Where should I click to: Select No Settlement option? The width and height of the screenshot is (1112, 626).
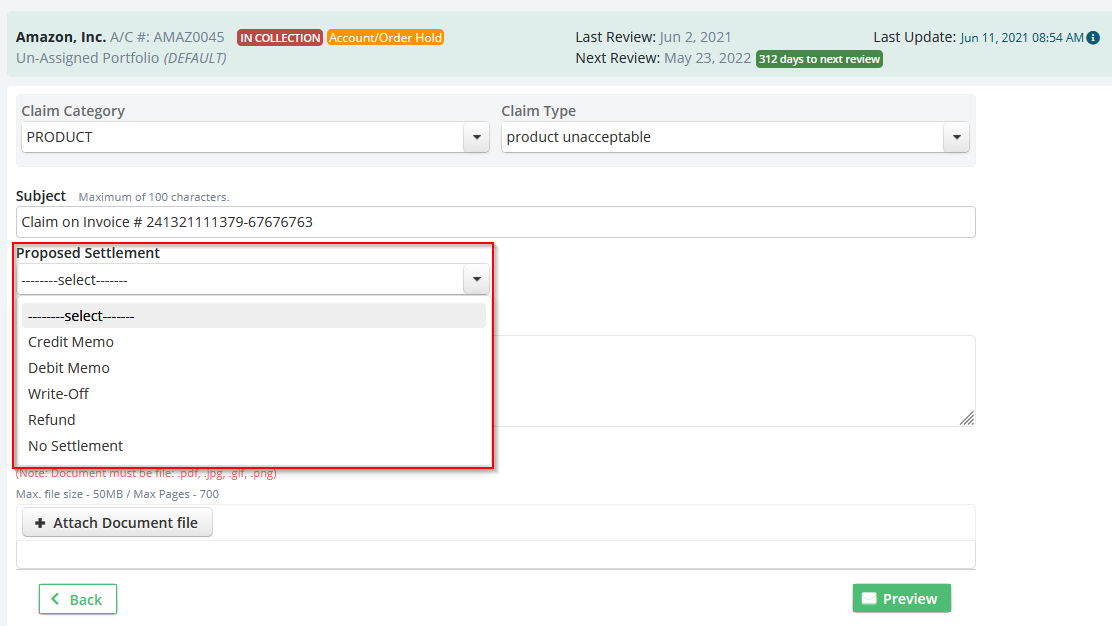(x=254, y=446)
